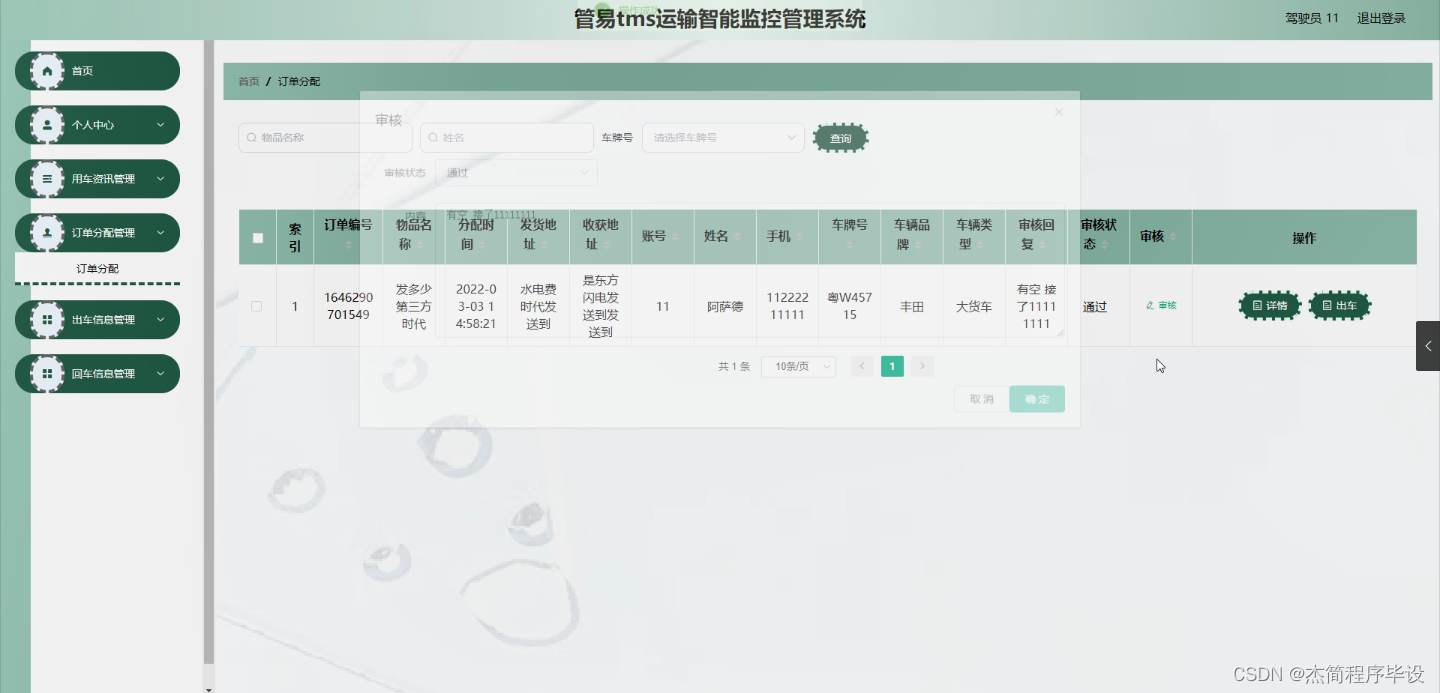The width and height of the screenshot is (1440, 693).
Task: Expand 出车信息管理 chevron
Action: click(x=160, y=320)
